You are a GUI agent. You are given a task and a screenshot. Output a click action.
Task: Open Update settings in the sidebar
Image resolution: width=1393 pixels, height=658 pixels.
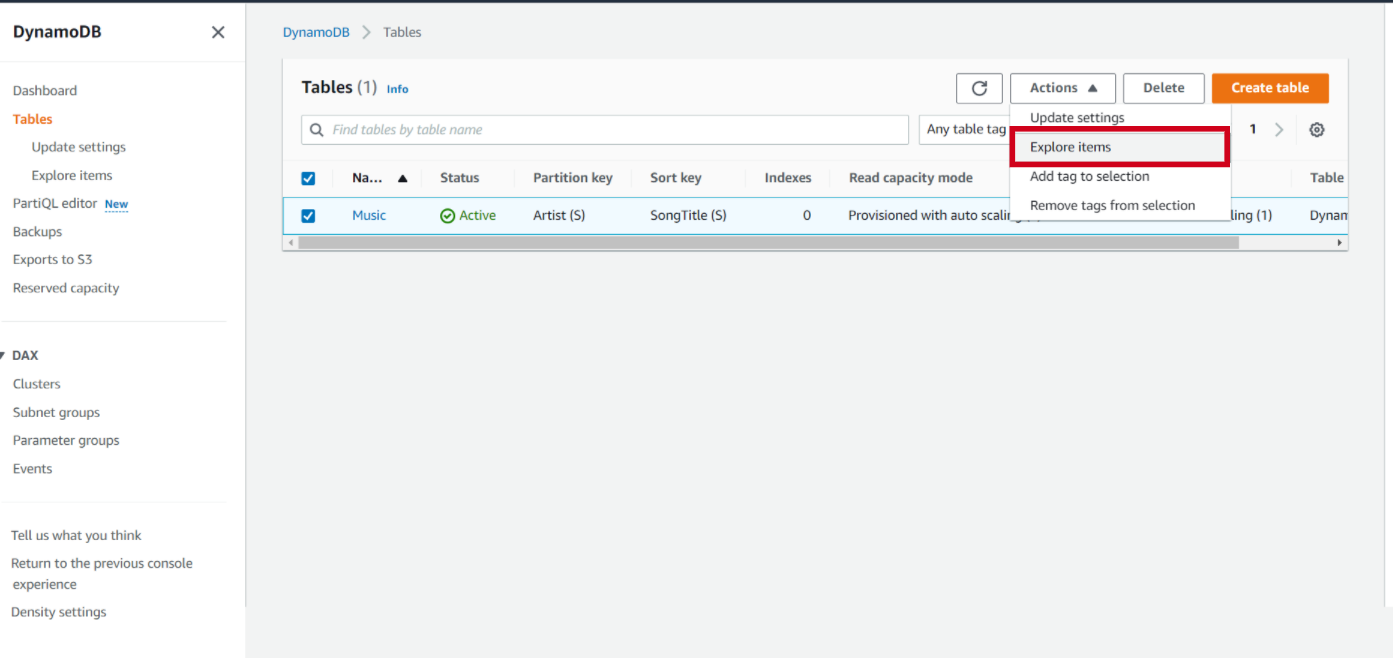click(x=79, y=147)
